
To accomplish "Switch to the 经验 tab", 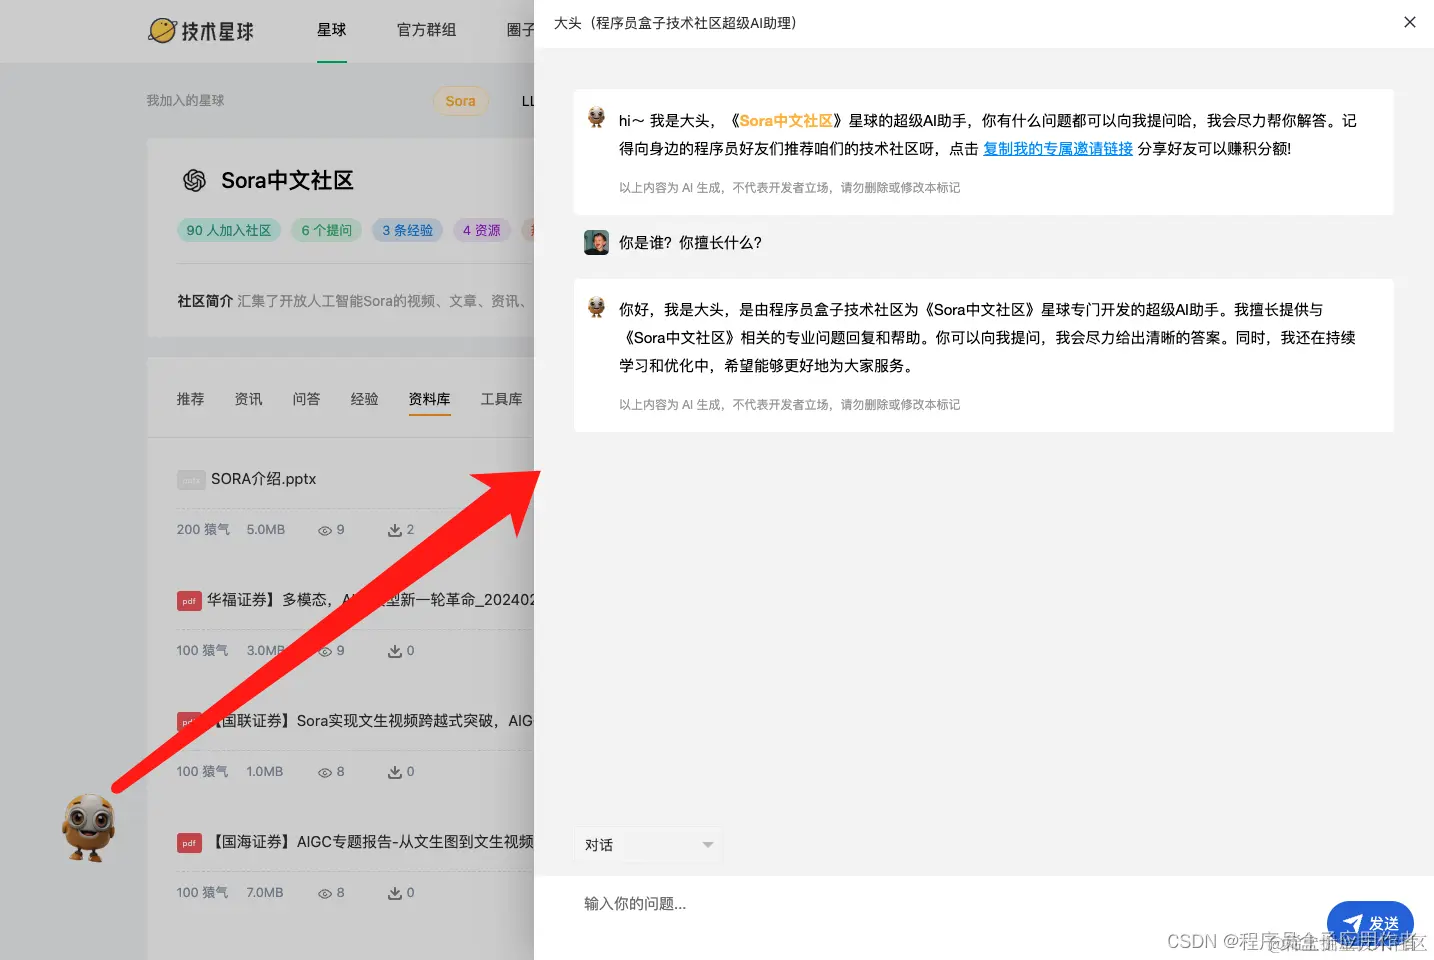I will pyautogui.click(x=365, y=399).
